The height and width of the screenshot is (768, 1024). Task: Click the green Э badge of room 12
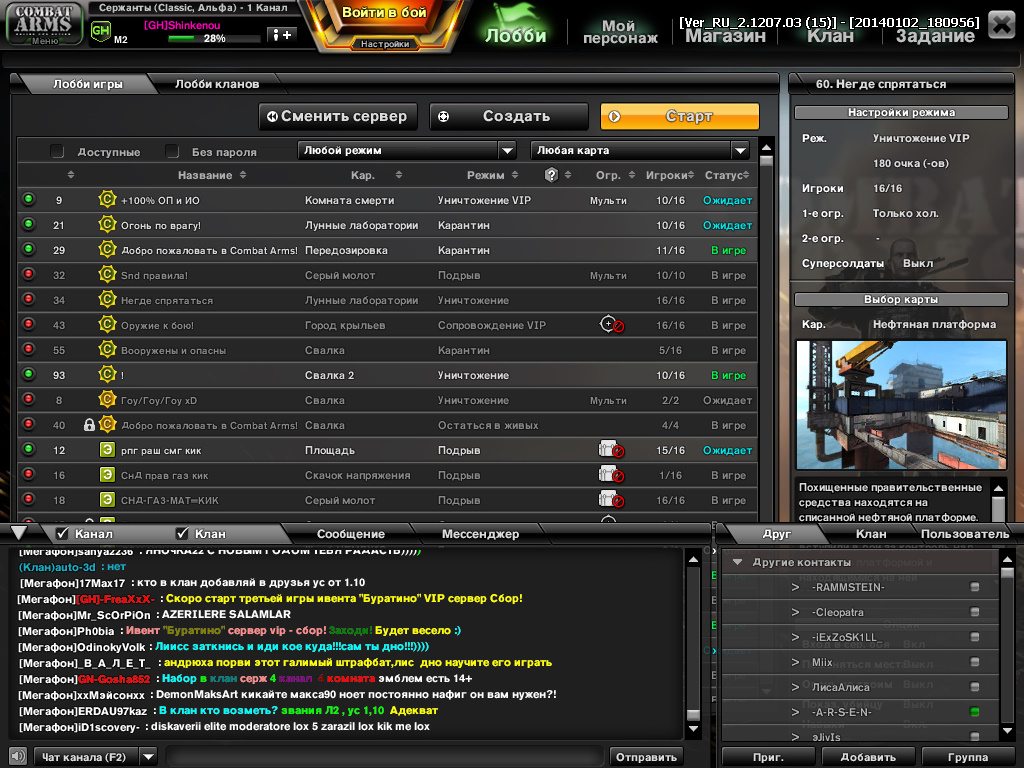[x=107, y=449]
